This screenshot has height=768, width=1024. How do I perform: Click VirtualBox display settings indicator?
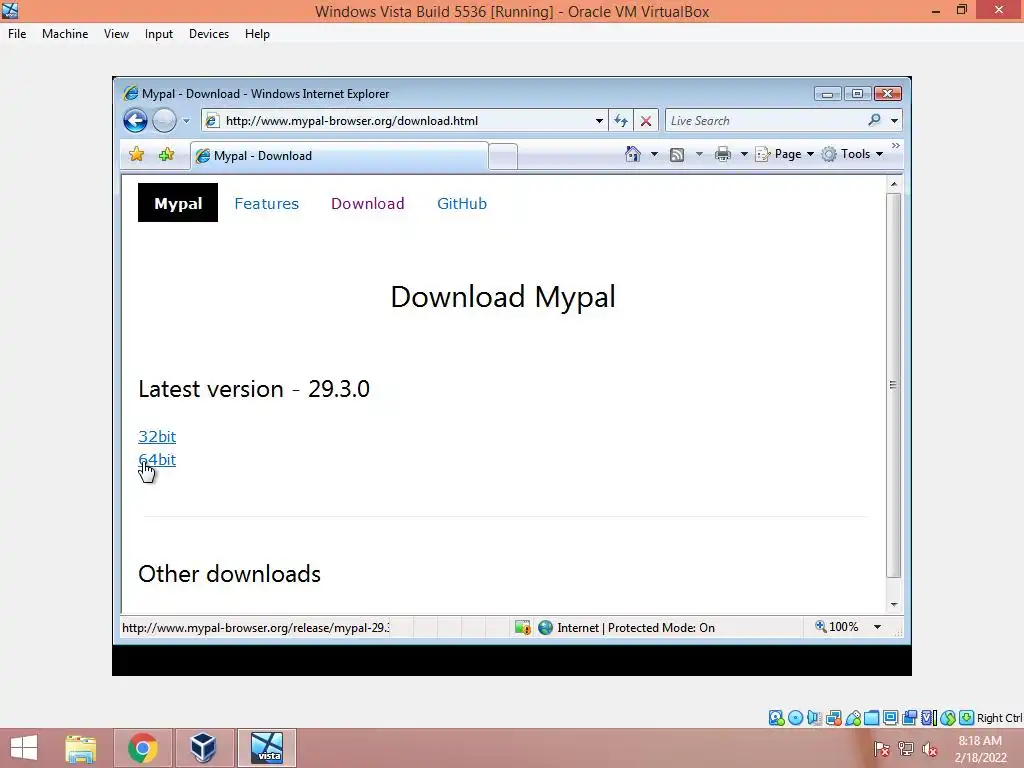pyautogui.click(x=890, y=718)
